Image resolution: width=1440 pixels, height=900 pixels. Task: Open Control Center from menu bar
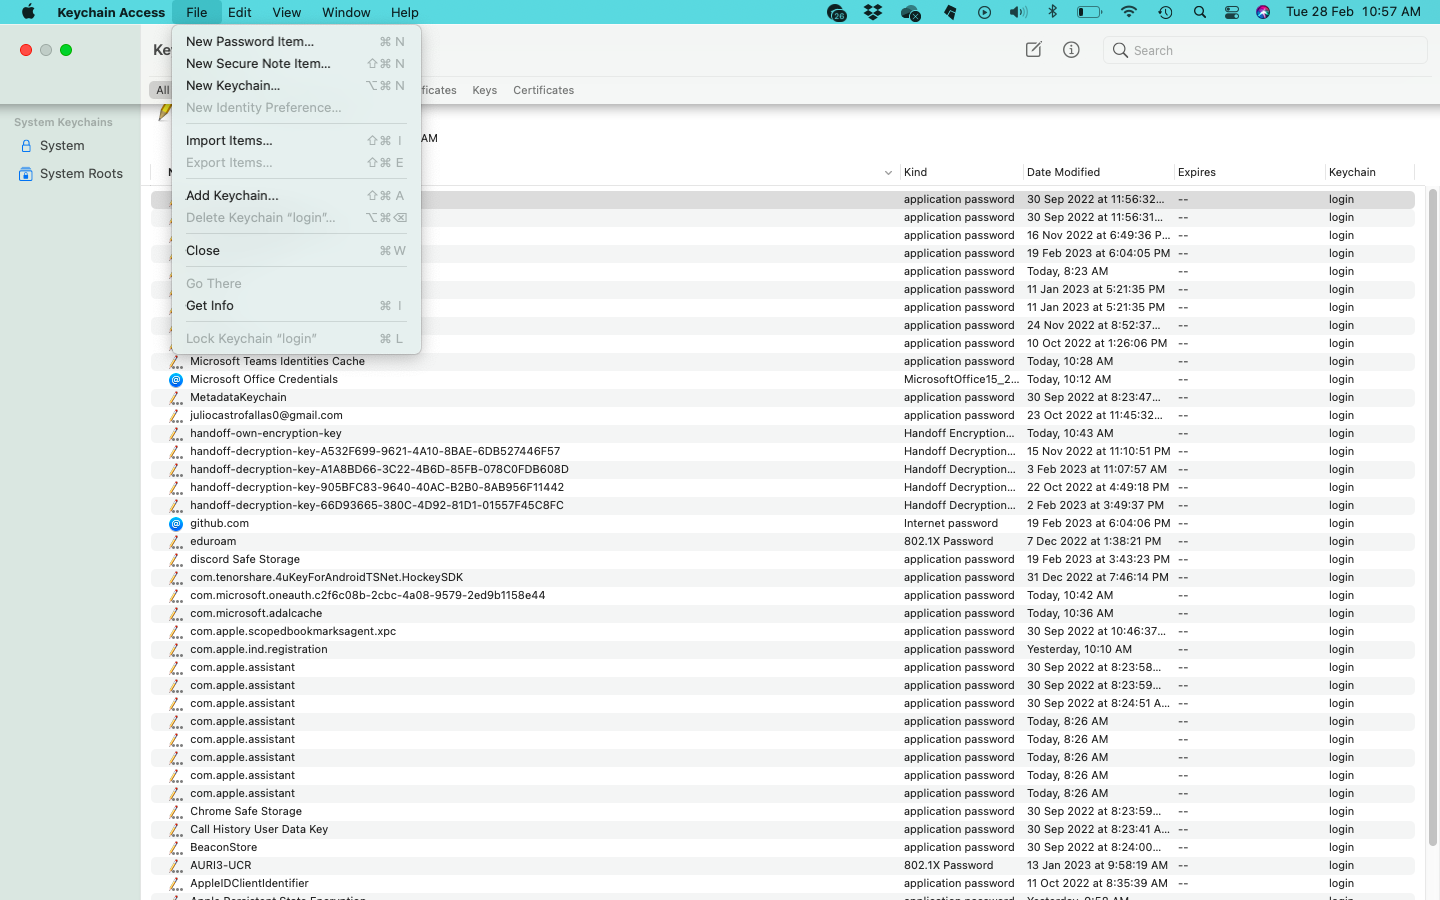tap(1232, 12)
